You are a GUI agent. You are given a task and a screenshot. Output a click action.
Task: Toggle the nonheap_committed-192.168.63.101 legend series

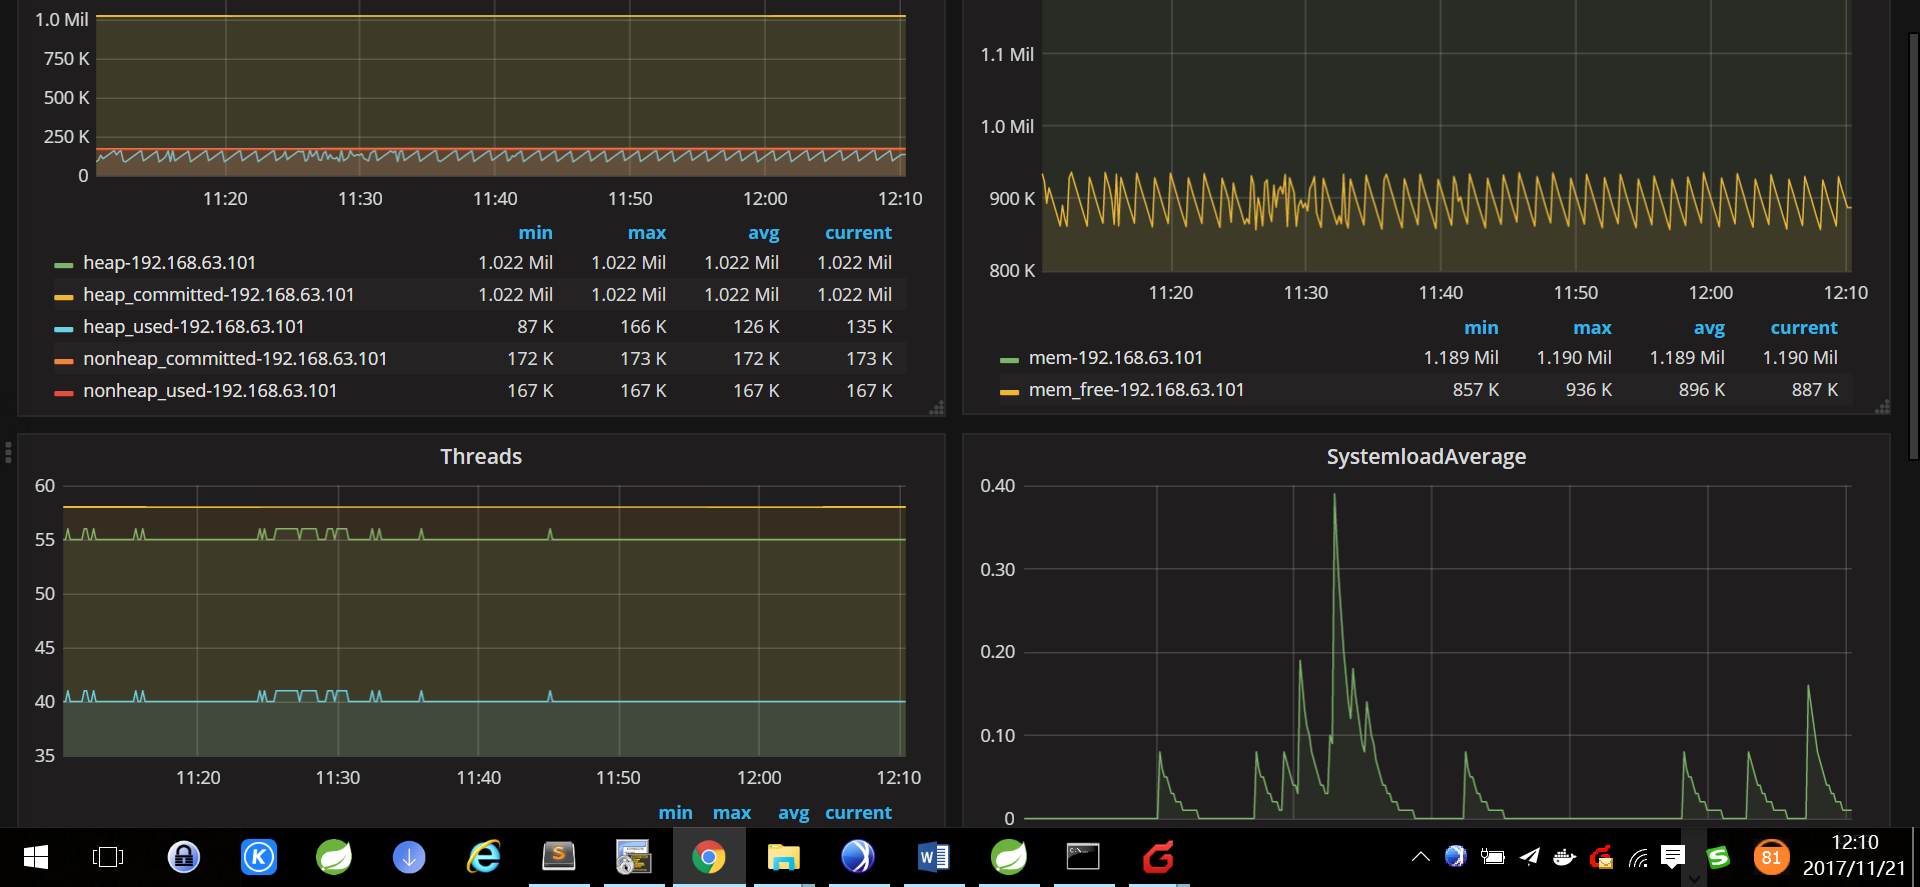(235, 358)
